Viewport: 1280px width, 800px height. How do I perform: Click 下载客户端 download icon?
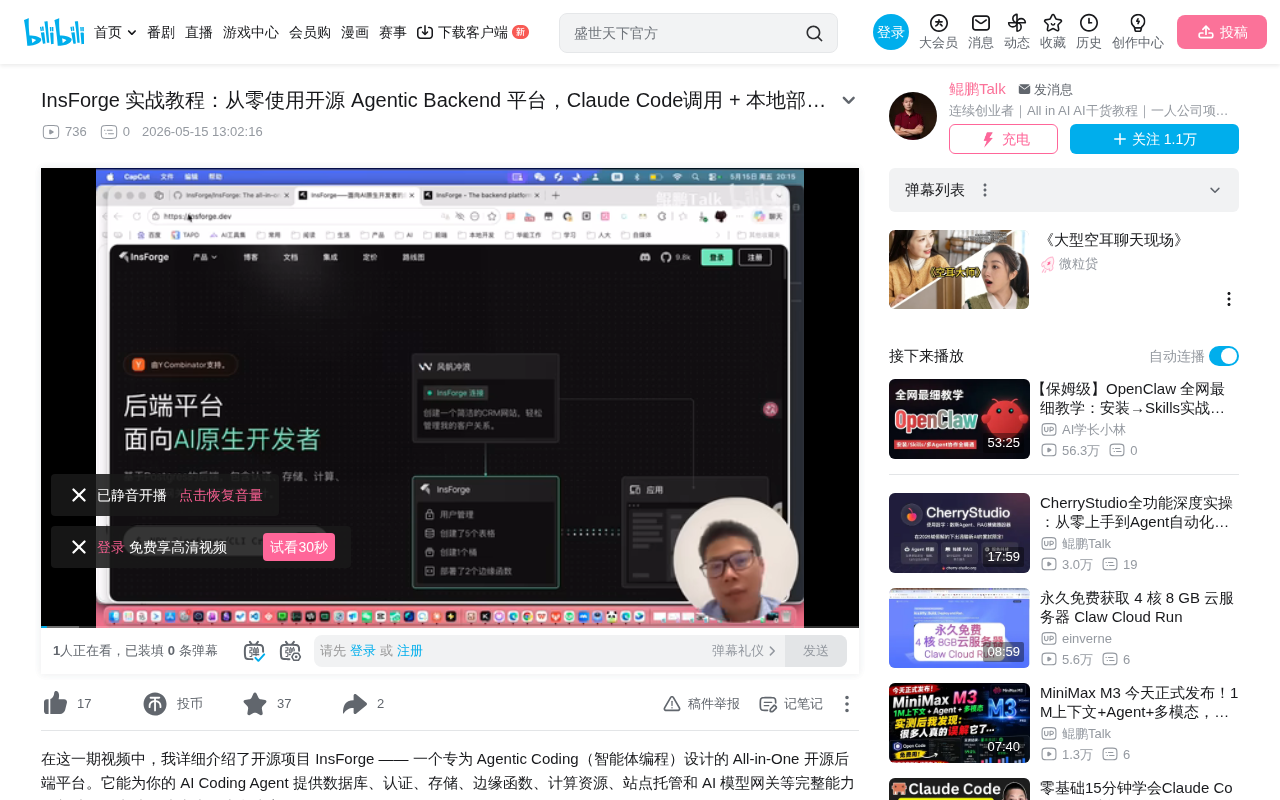click(425, 32)
